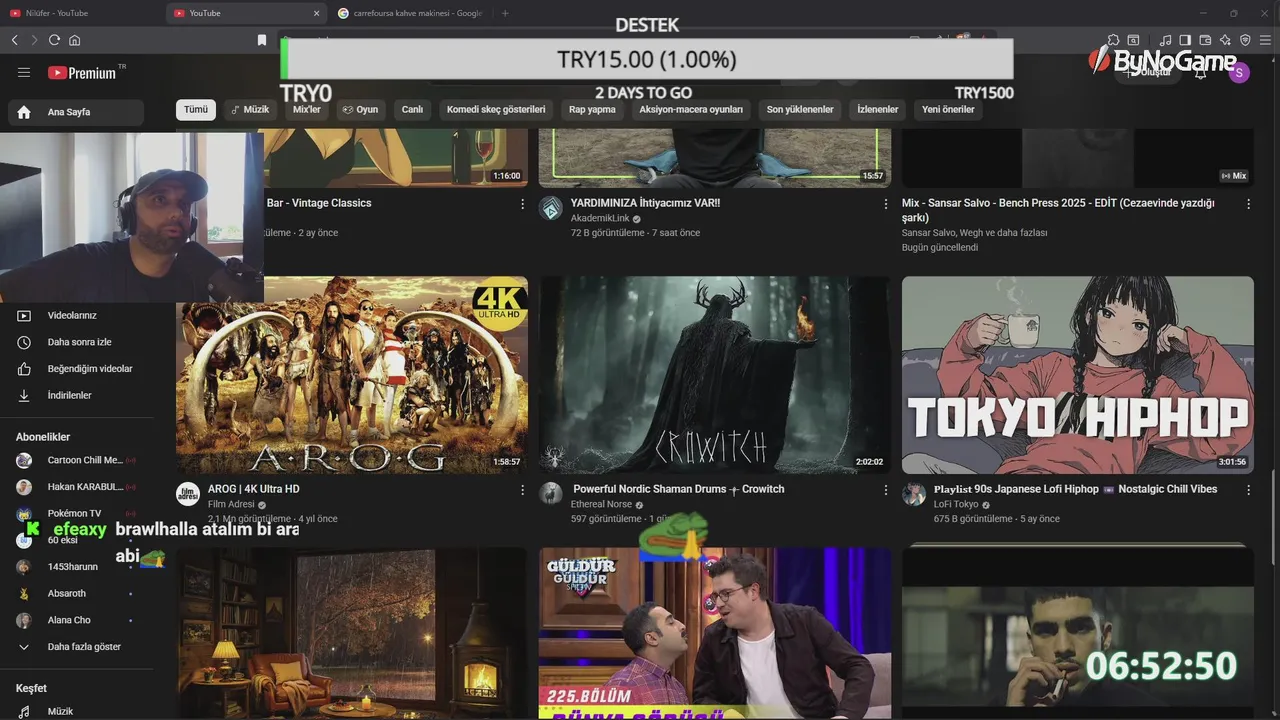Viewport: 1280px width, 720px height.
Task: Select the Oyun filter chip
Action: tap(360, 110)
